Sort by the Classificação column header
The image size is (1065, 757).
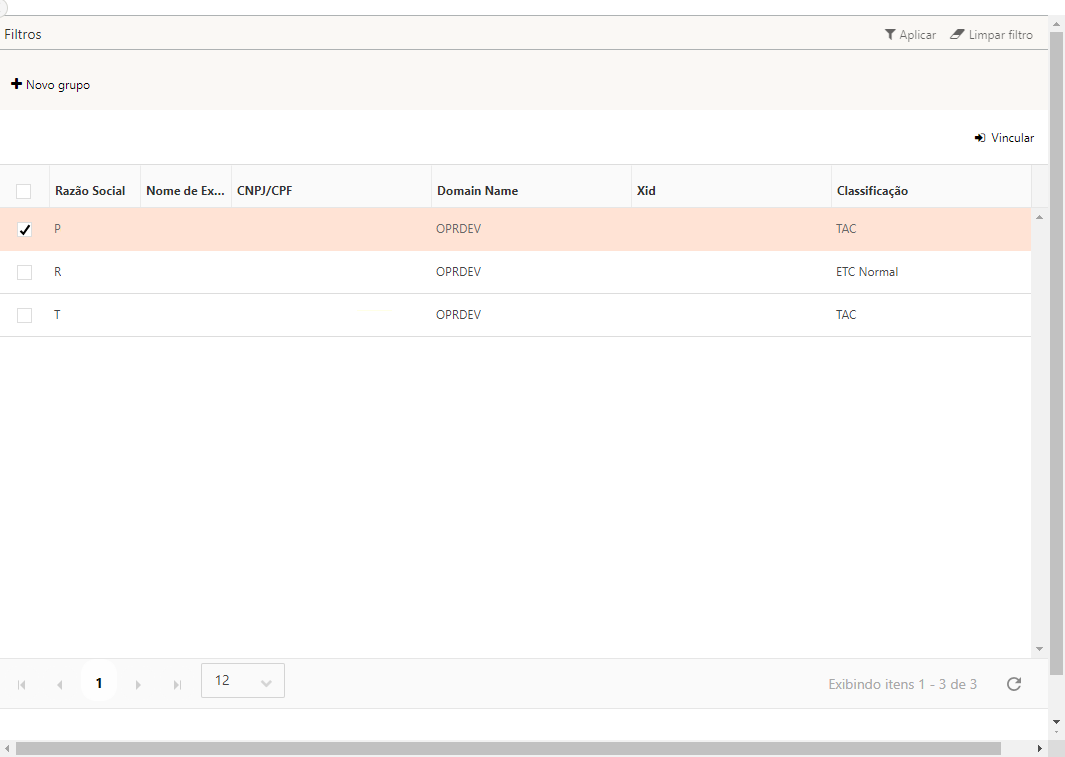pyautogui.click(x=872, y=191)
